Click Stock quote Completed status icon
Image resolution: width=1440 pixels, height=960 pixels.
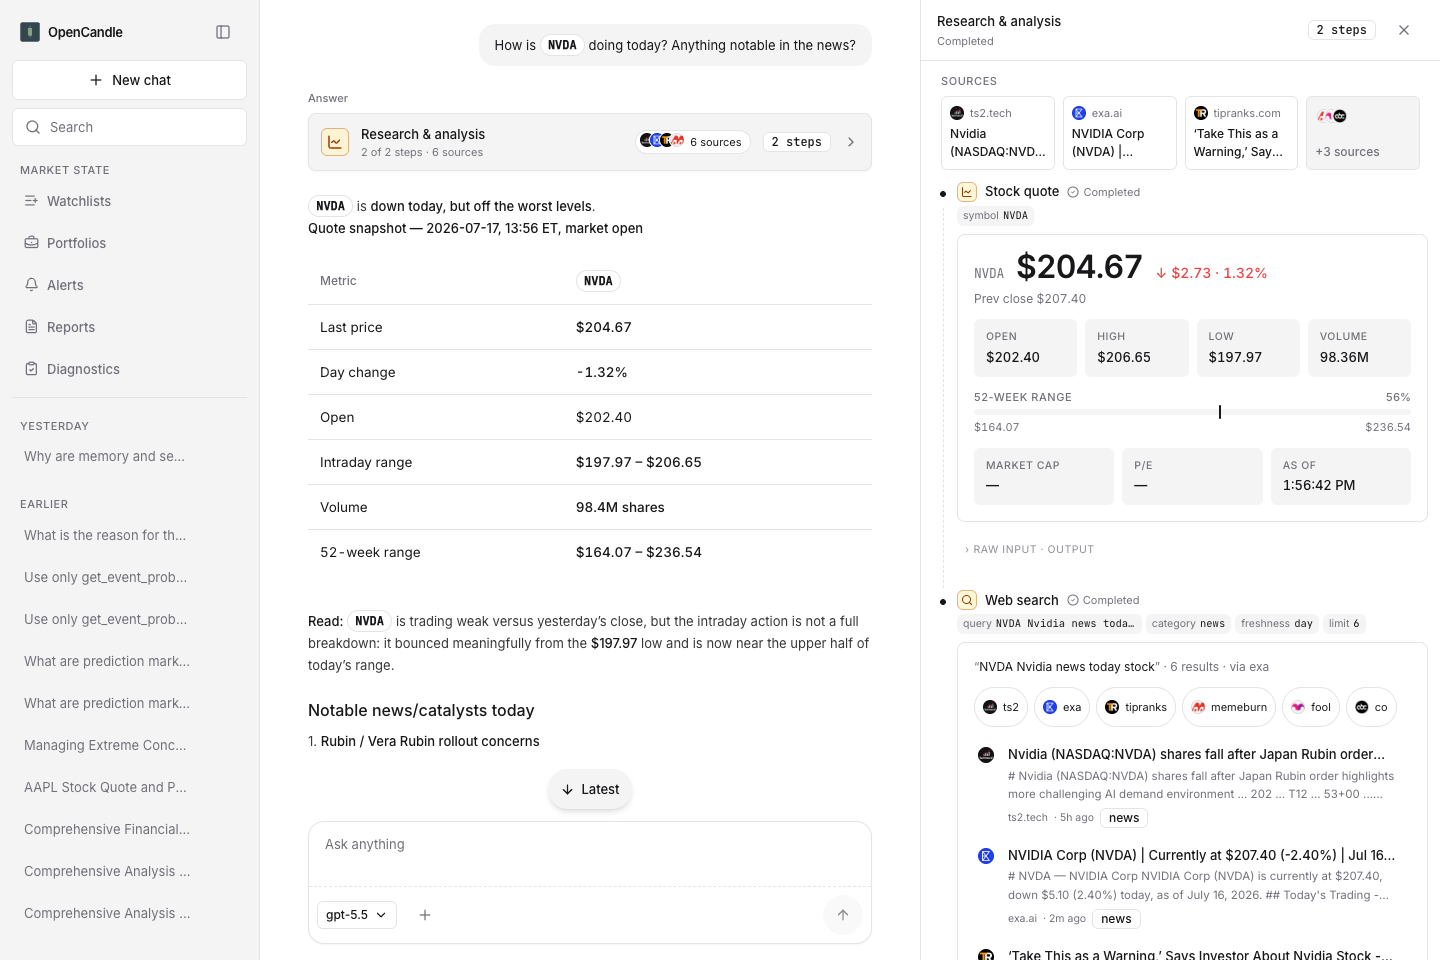[1073, 192]
